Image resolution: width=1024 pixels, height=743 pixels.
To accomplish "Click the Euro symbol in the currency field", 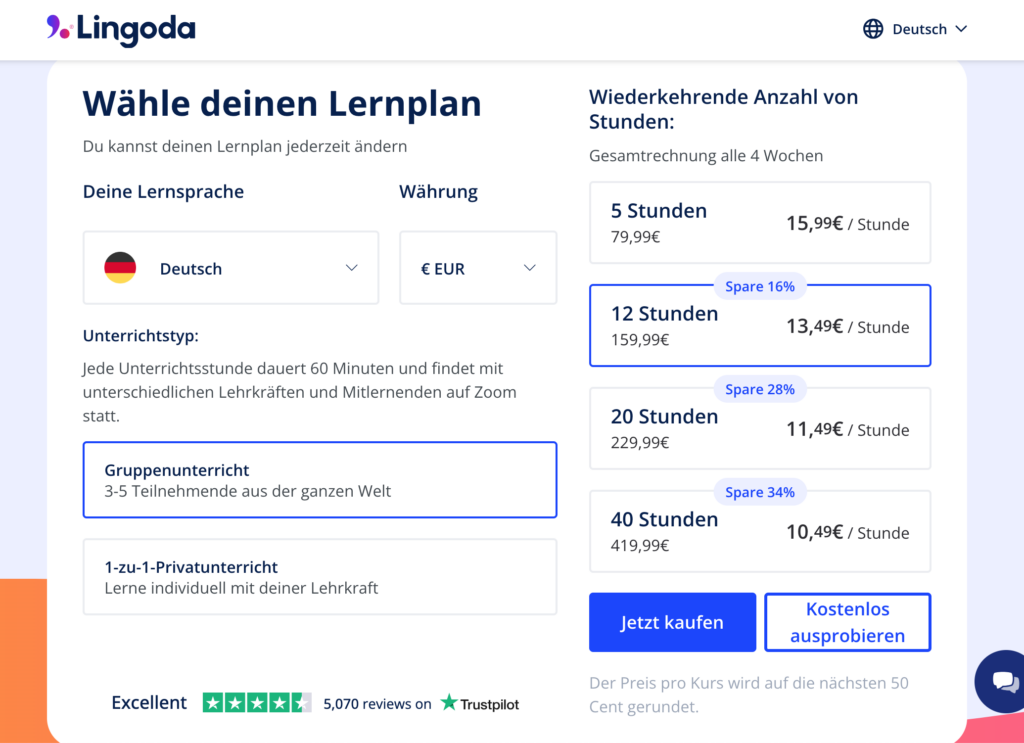I will click(424, 268).
